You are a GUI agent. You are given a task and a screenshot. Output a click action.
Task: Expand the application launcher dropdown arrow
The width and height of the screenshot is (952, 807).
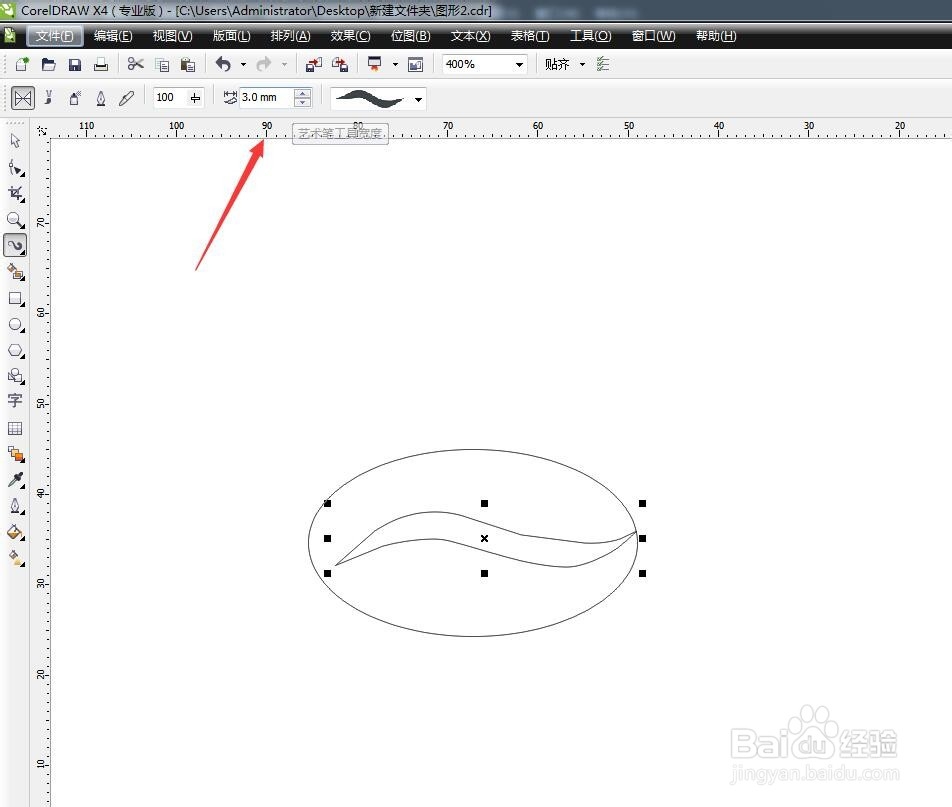pyautogui.click(x=395, y=64)
